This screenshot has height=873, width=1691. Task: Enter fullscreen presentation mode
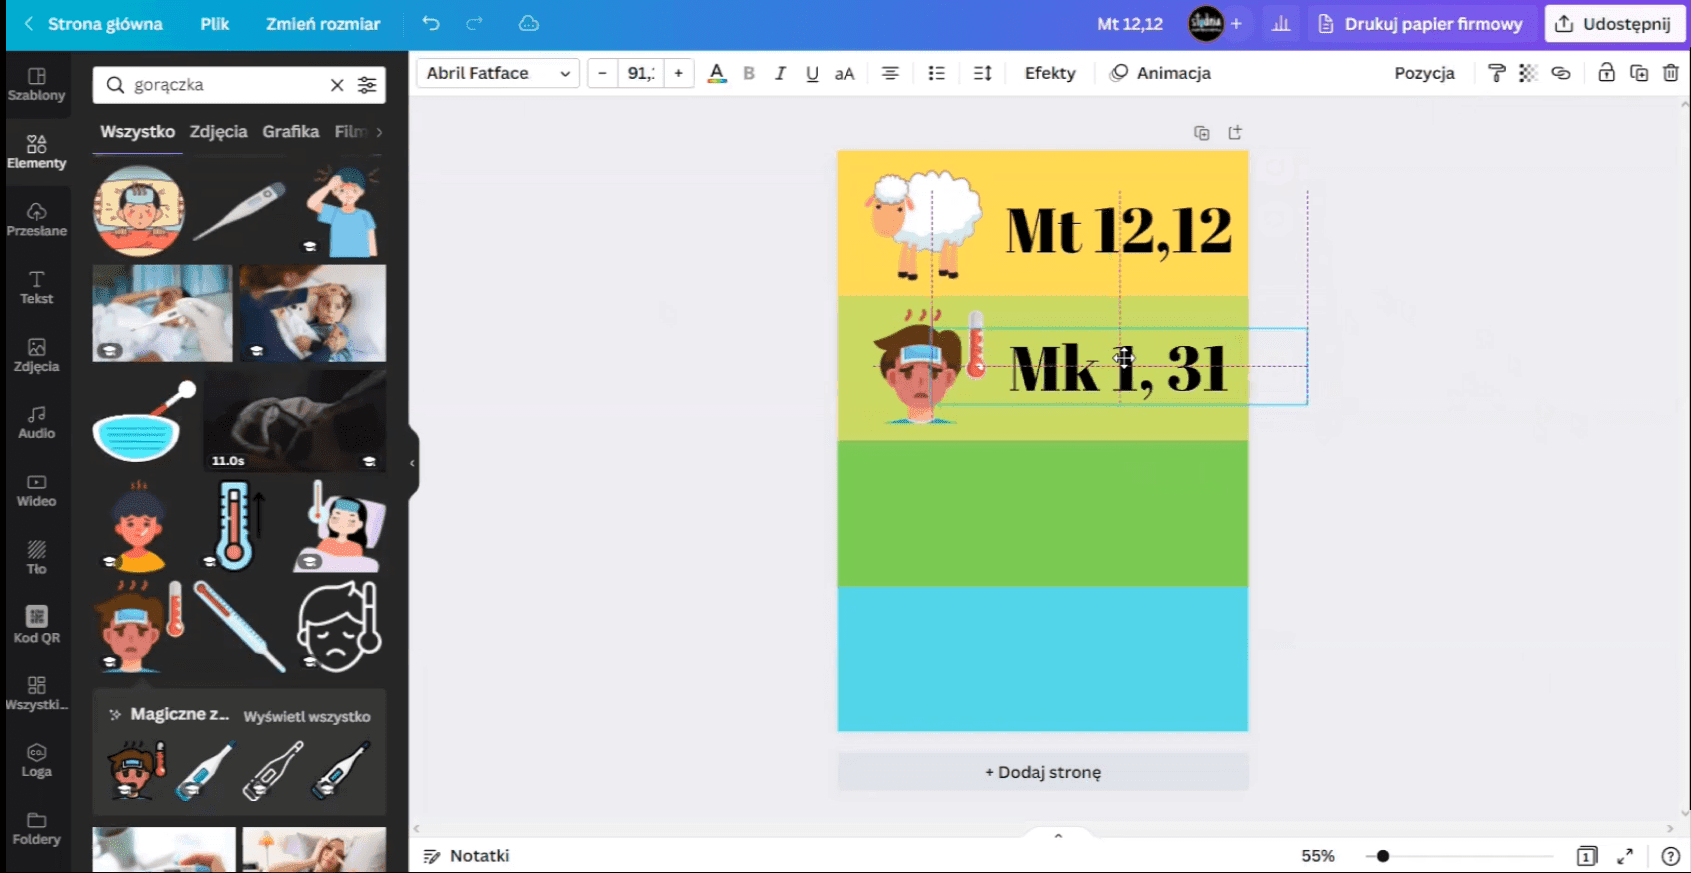pyautogui.click(x=1625, y=856)
